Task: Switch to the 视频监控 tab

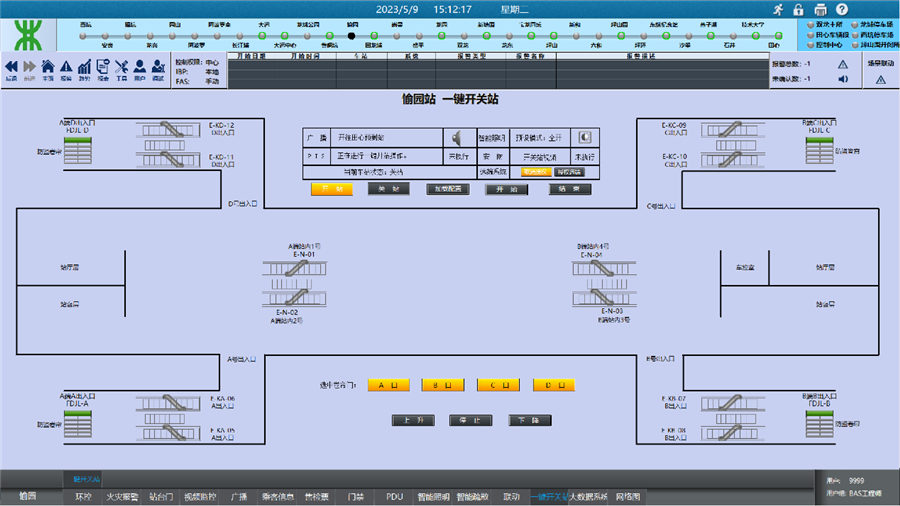Action: click(x=200, y=497)
